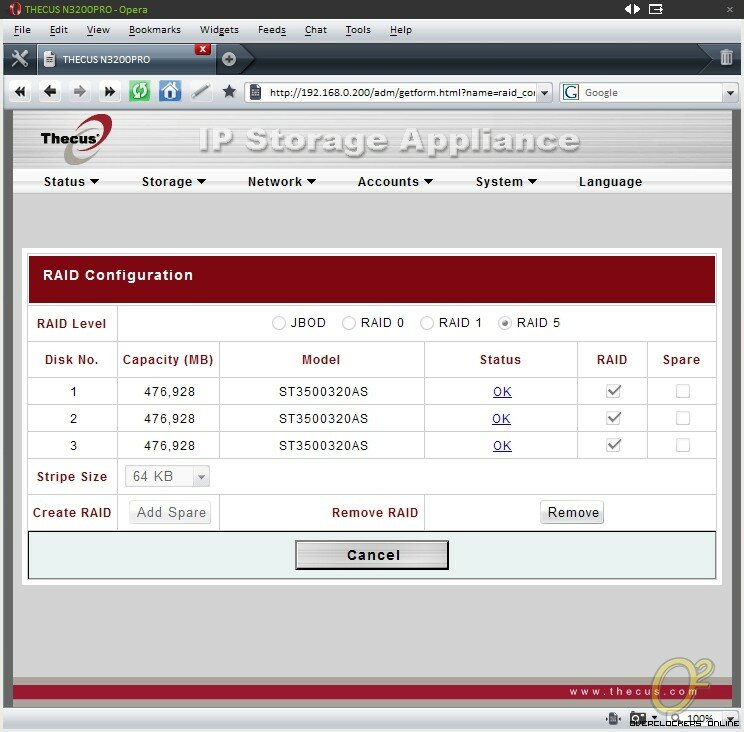Select the RAID 1 option
The image size is (744, 732).
pos(427,323)
